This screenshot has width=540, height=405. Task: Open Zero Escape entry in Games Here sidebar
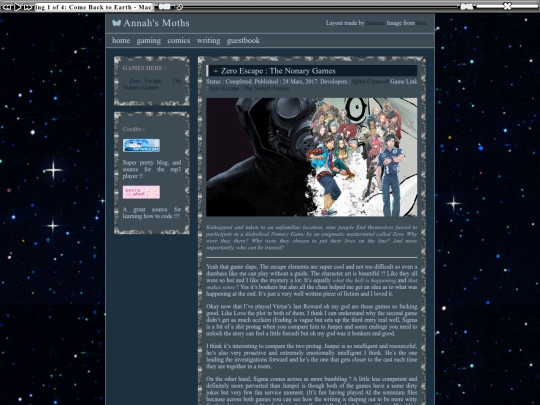152,84
